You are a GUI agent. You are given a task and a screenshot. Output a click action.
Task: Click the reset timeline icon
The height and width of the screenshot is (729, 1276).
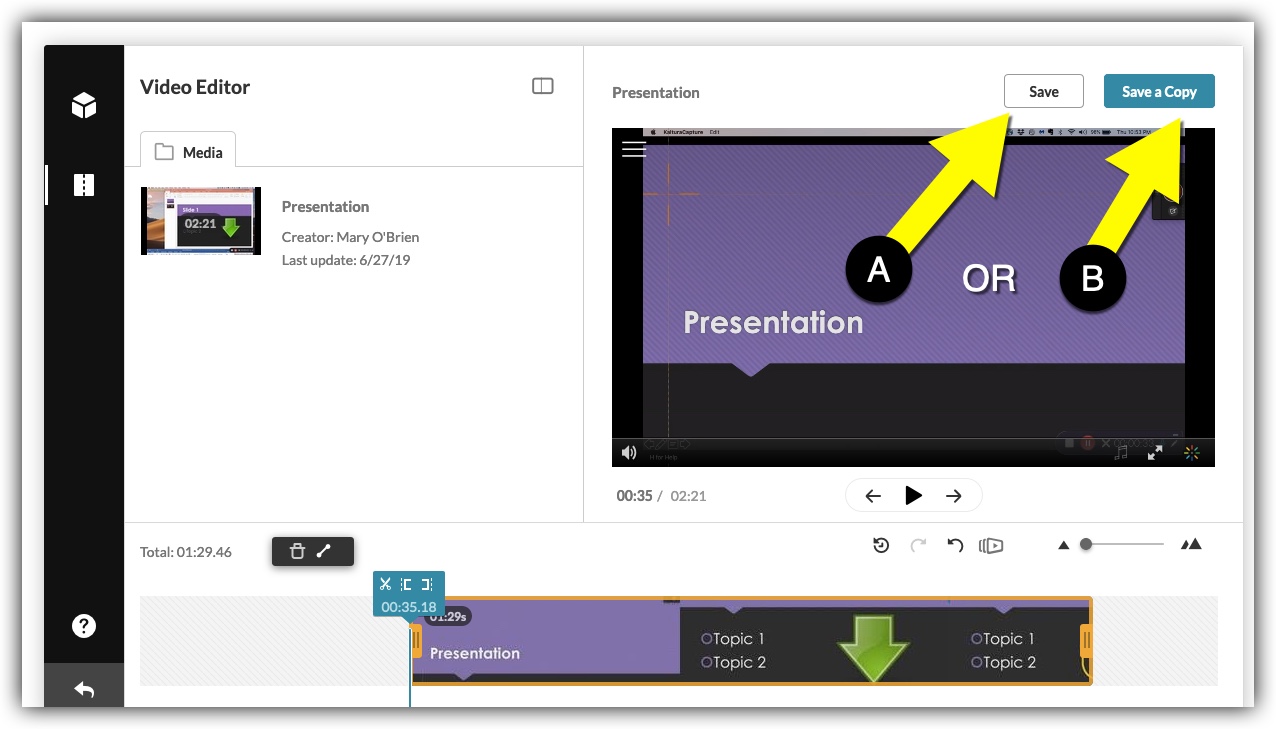click(881, 545)
